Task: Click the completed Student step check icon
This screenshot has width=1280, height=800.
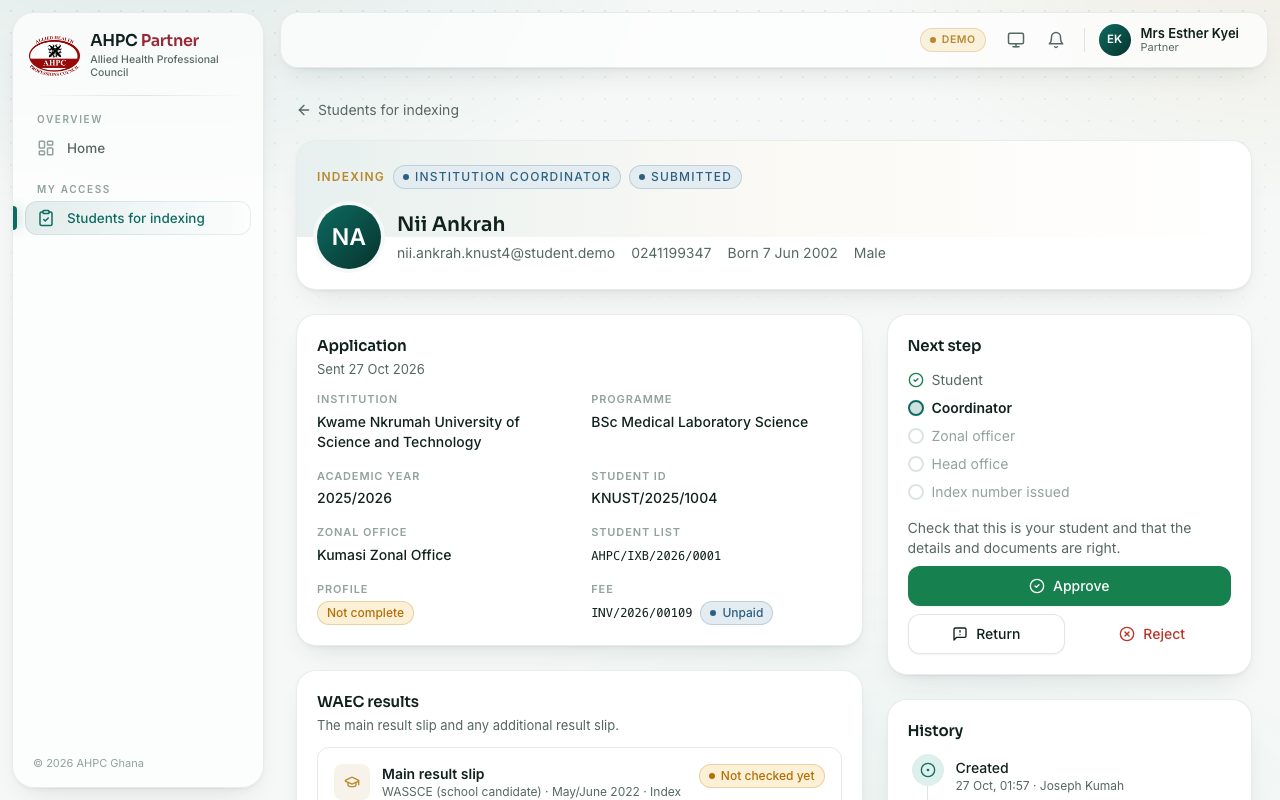Action: 916,380
